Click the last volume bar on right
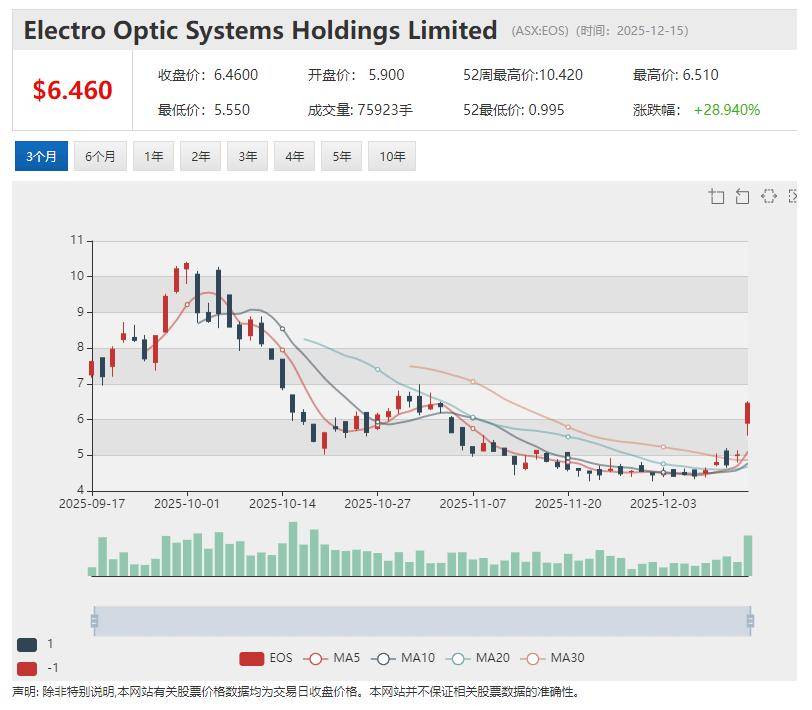Image resolution: width=812 pixels, height=710 pixels. [x=748, y=556]
